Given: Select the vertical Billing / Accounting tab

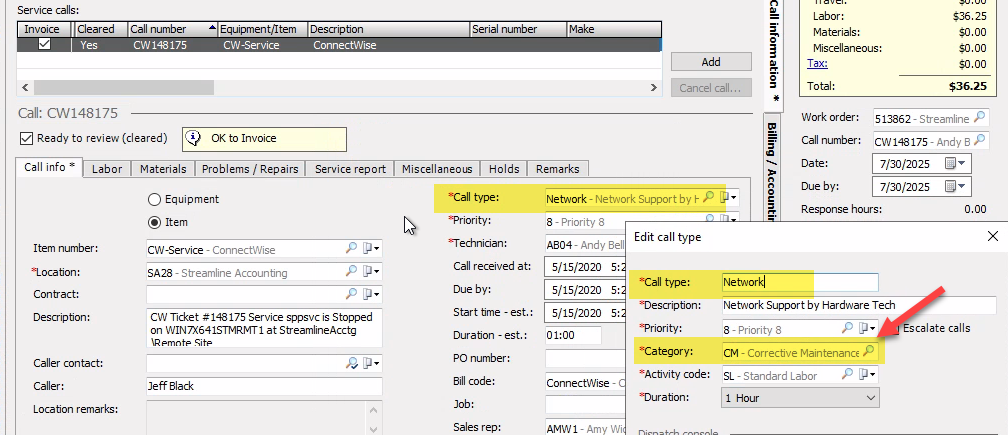Looking at the screenshot, I should [773, 169].
